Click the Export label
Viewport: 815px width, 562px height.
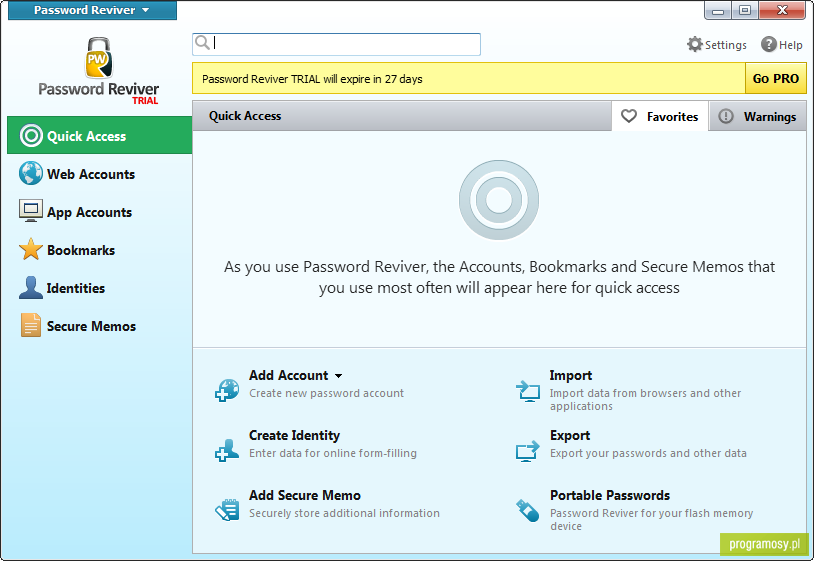pyautogui.click(x=570, y=435)
